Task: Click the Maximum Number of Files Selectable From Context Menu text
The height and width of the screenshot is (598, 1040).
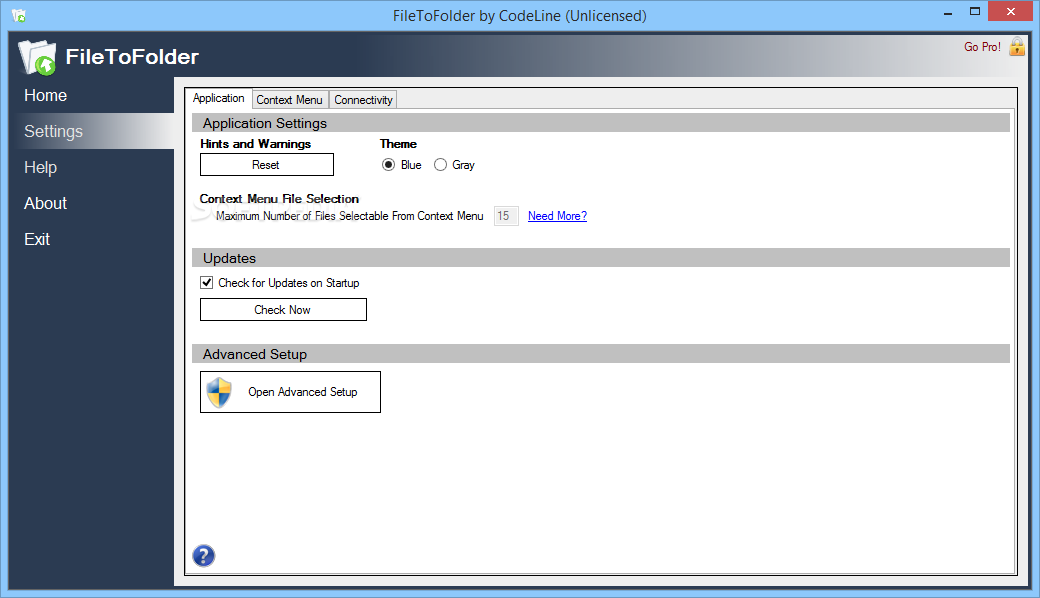Action: (x=350, y=215)
